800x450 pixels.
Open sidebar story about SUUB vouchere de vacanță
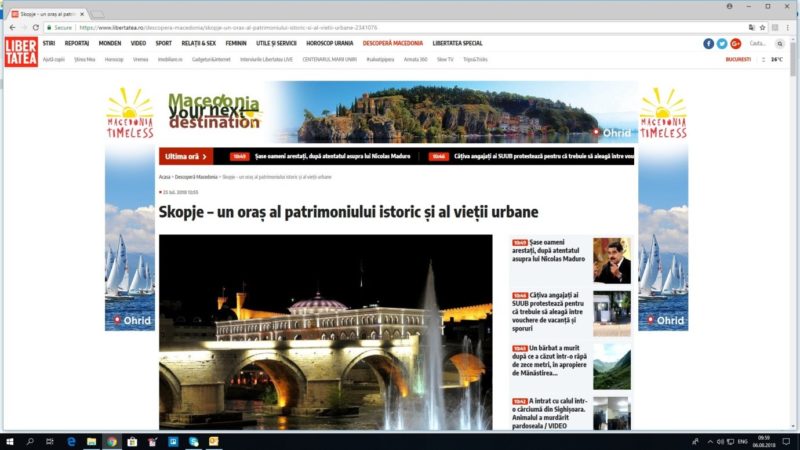[549, 312]
